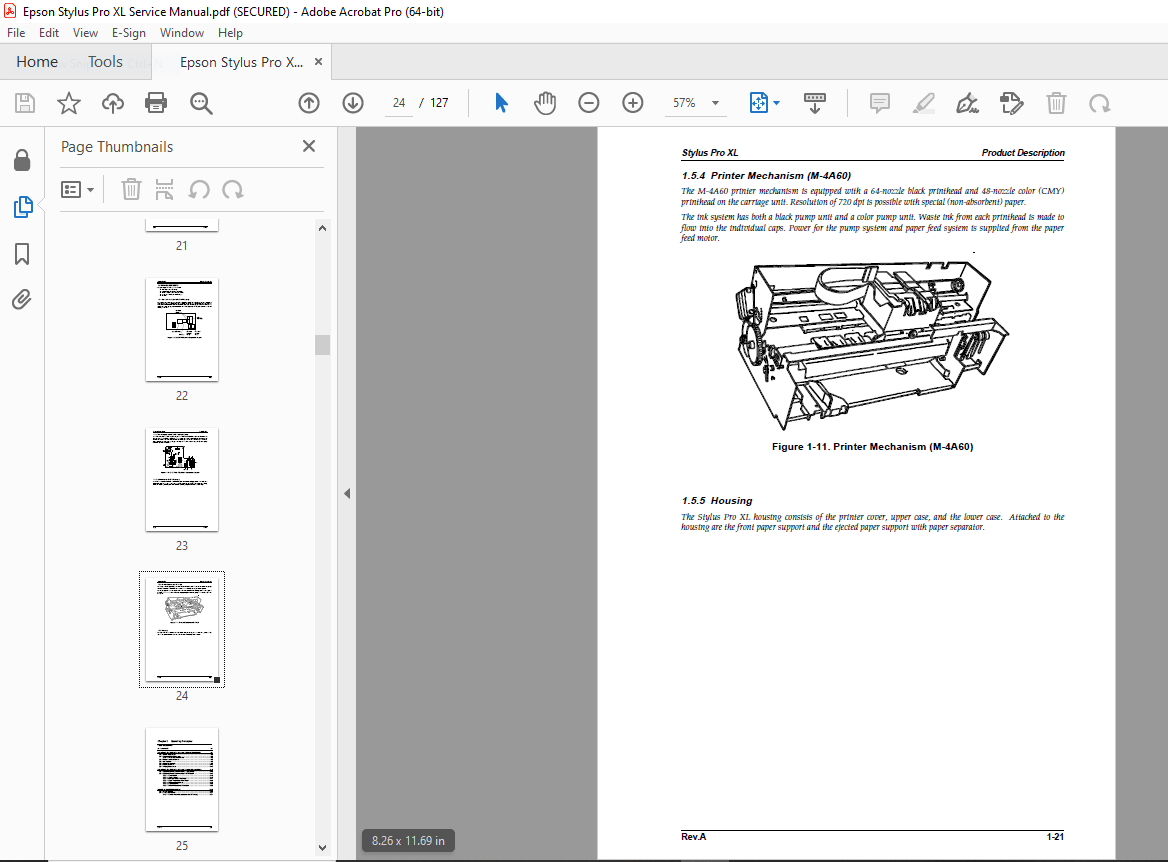Click the Print icon
The height and width of the screenshot is (862, 1168).
(x=156, y=103)
